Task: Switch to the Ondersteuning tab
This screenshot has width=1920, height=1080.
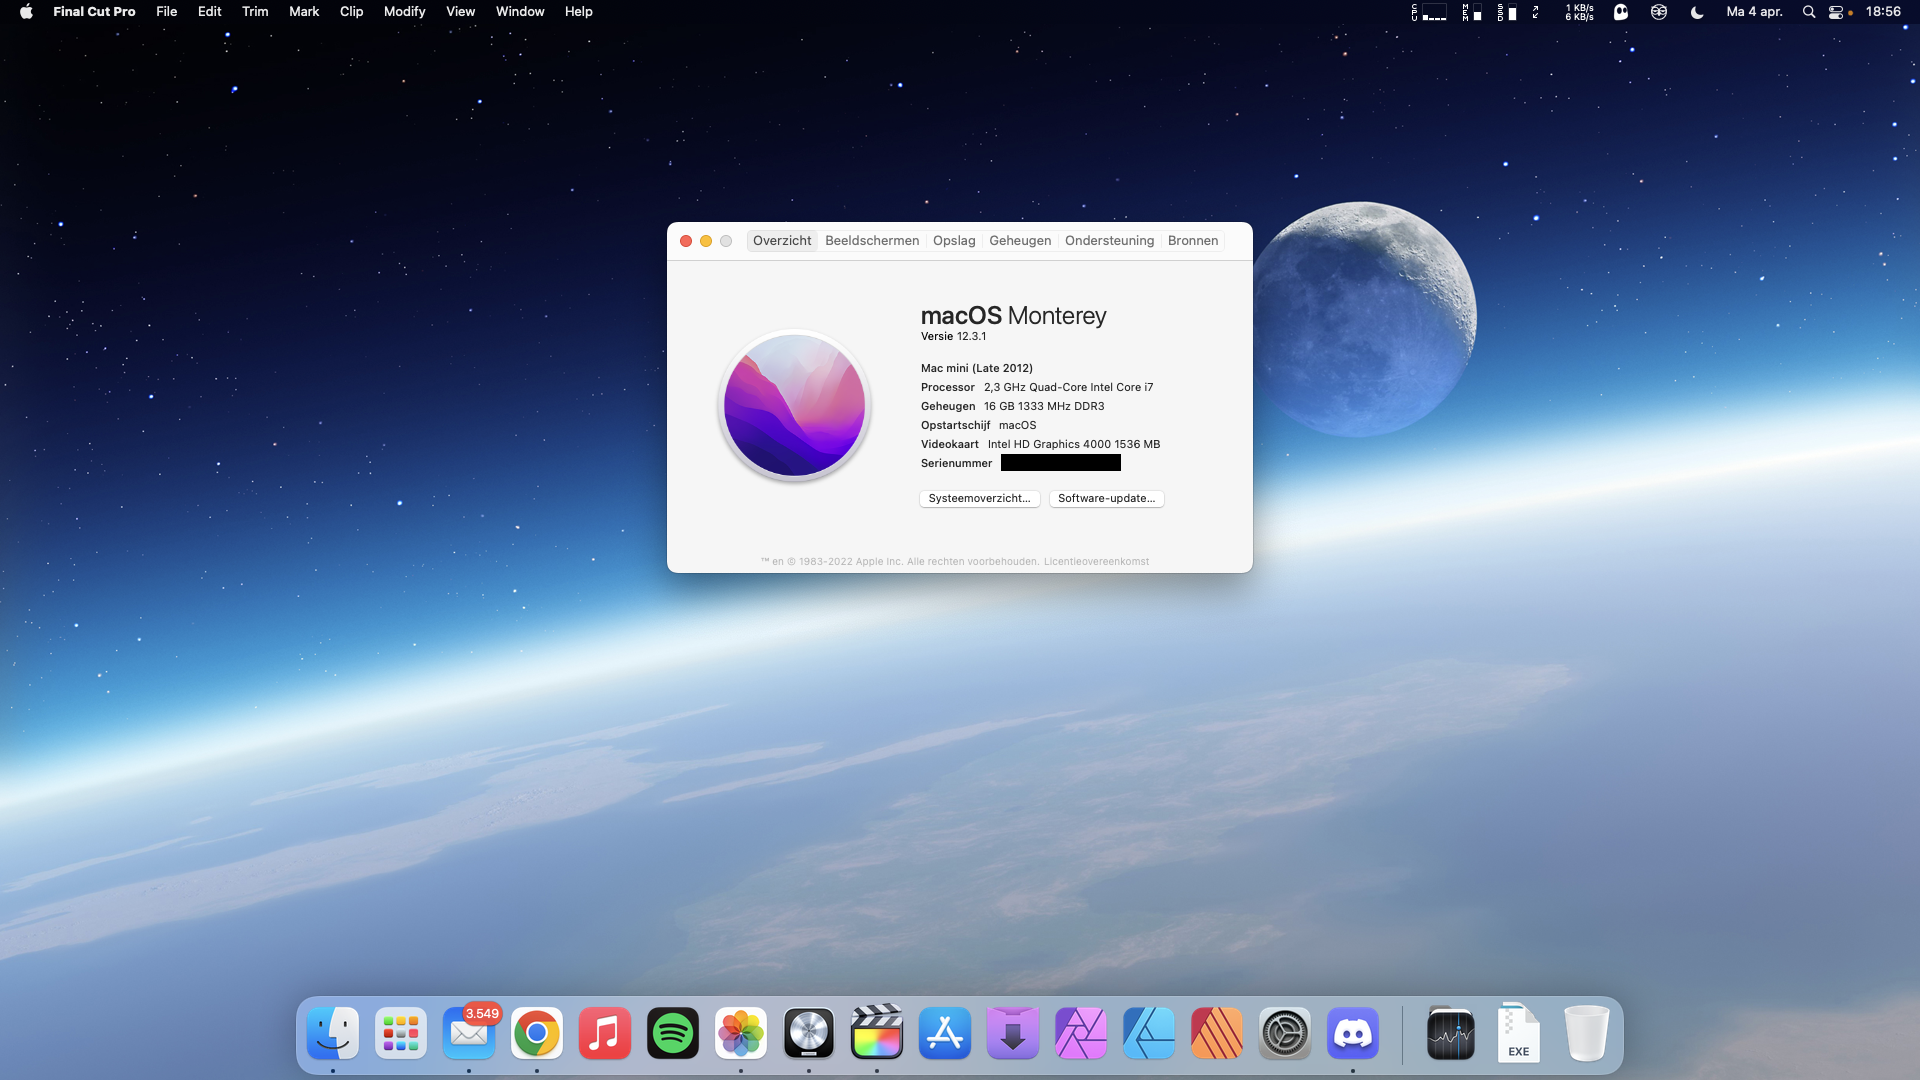Action: tap(1109, 241)
